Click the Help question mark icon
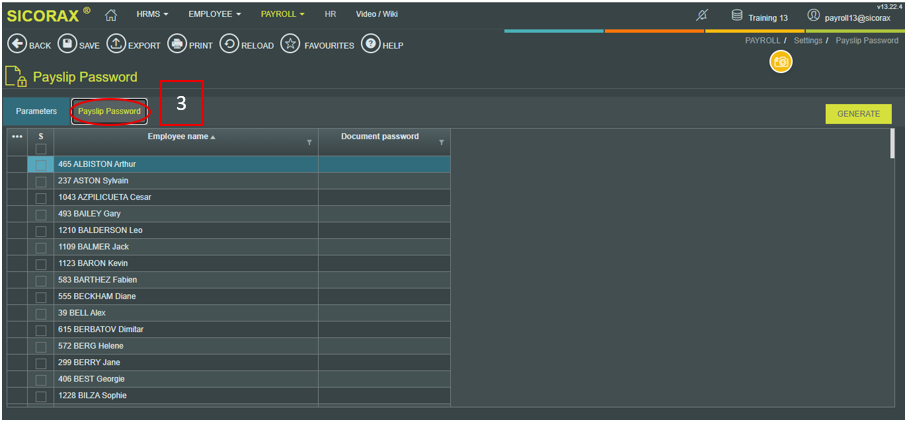The width and height of the screenshot is (907, 423). [370, 45]
